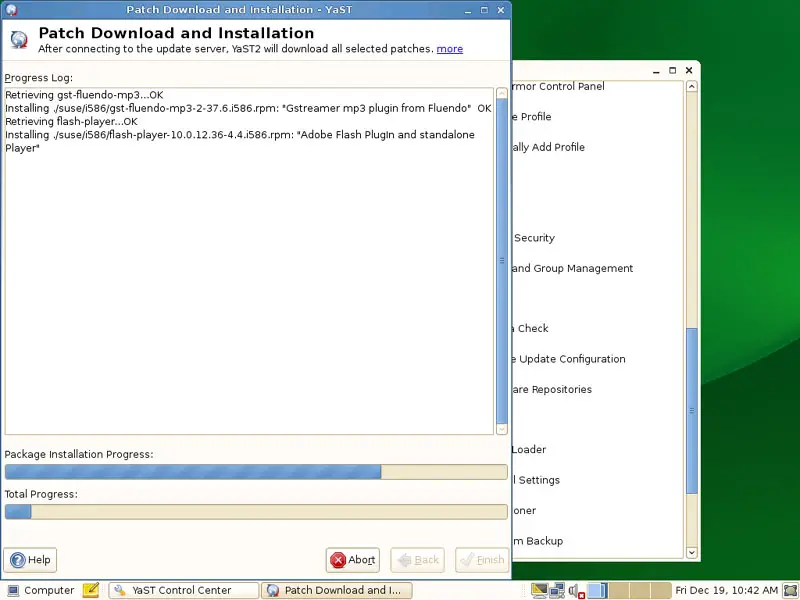The width and height of the screenshot is (800, 600).
Task: Click Control Center scrollbar thumb
Action: [x=692, y=411]
